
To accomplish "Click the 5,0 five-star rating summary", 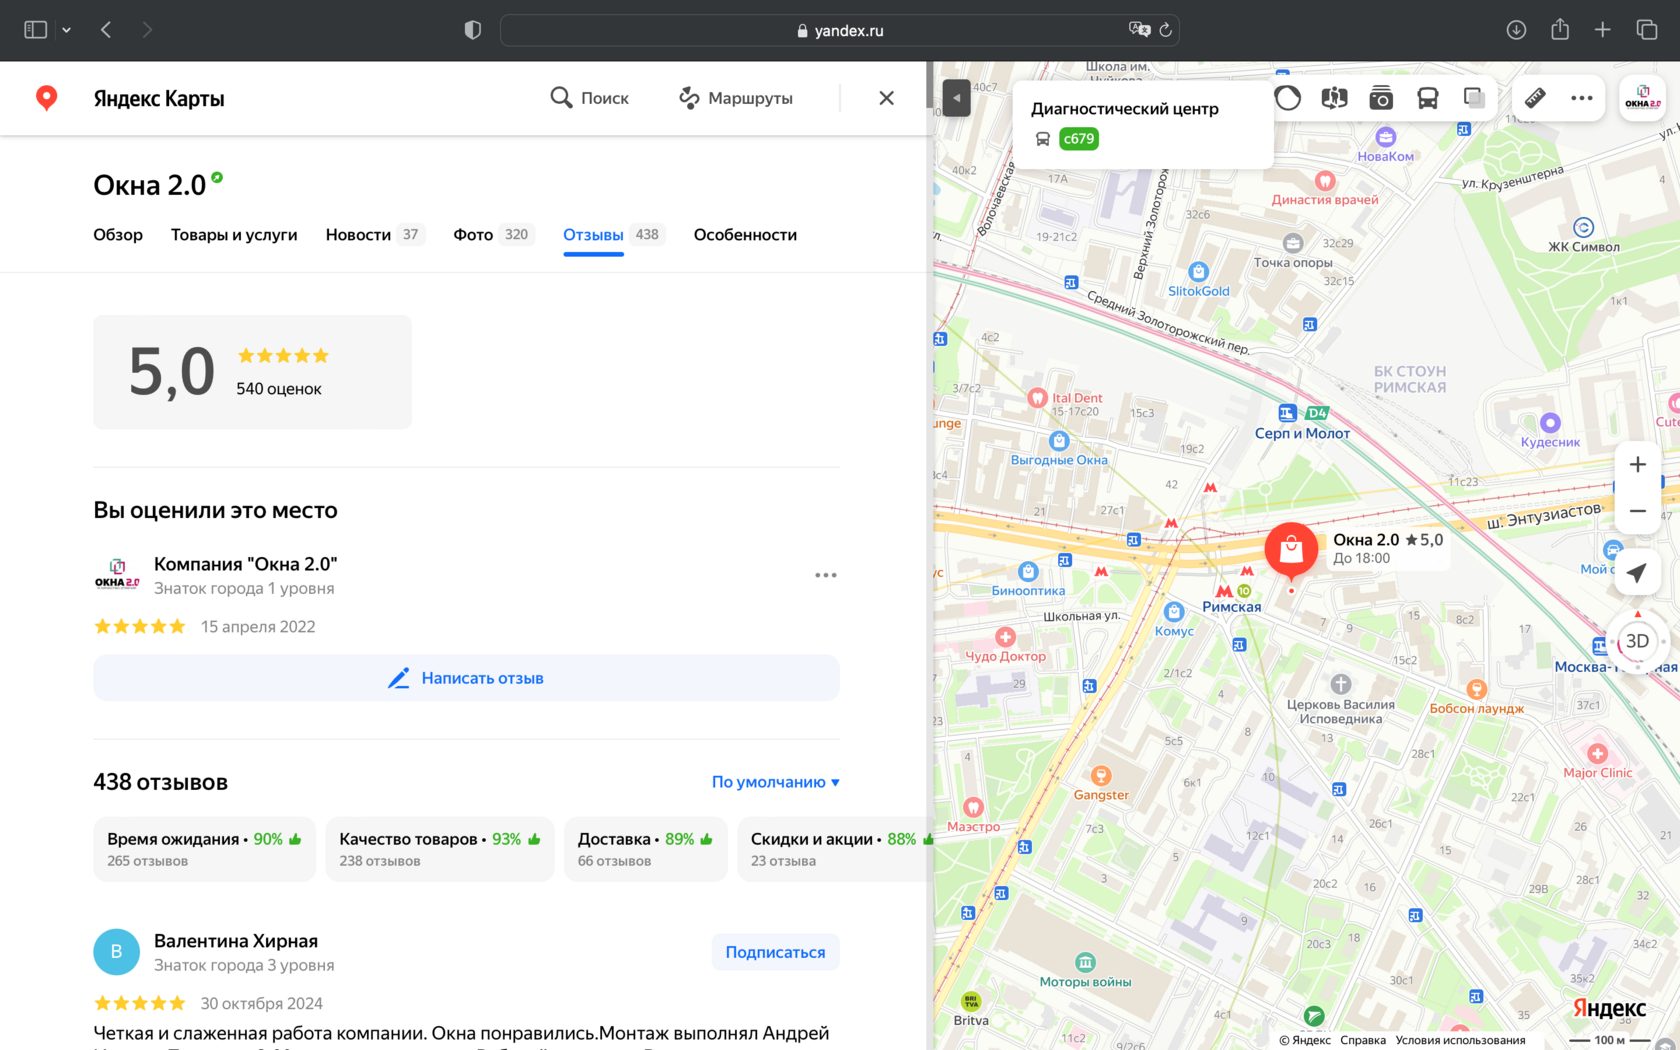I will point(252,372).
